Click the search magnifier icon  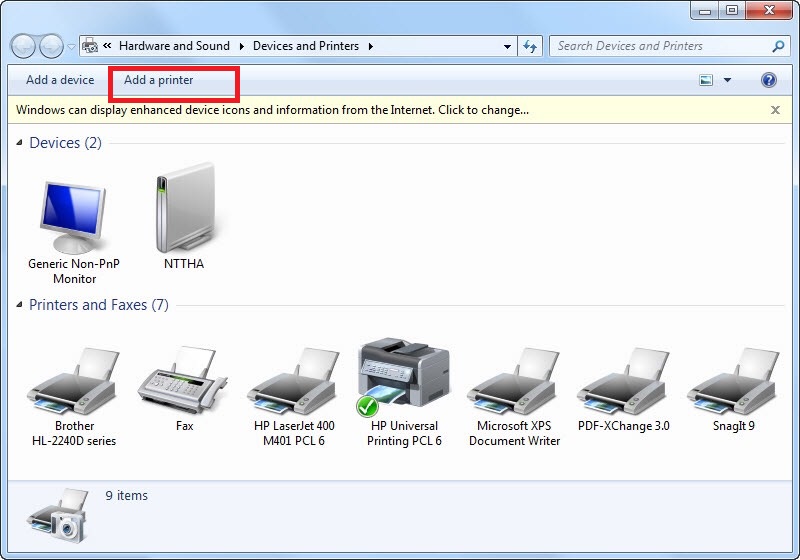778,46
